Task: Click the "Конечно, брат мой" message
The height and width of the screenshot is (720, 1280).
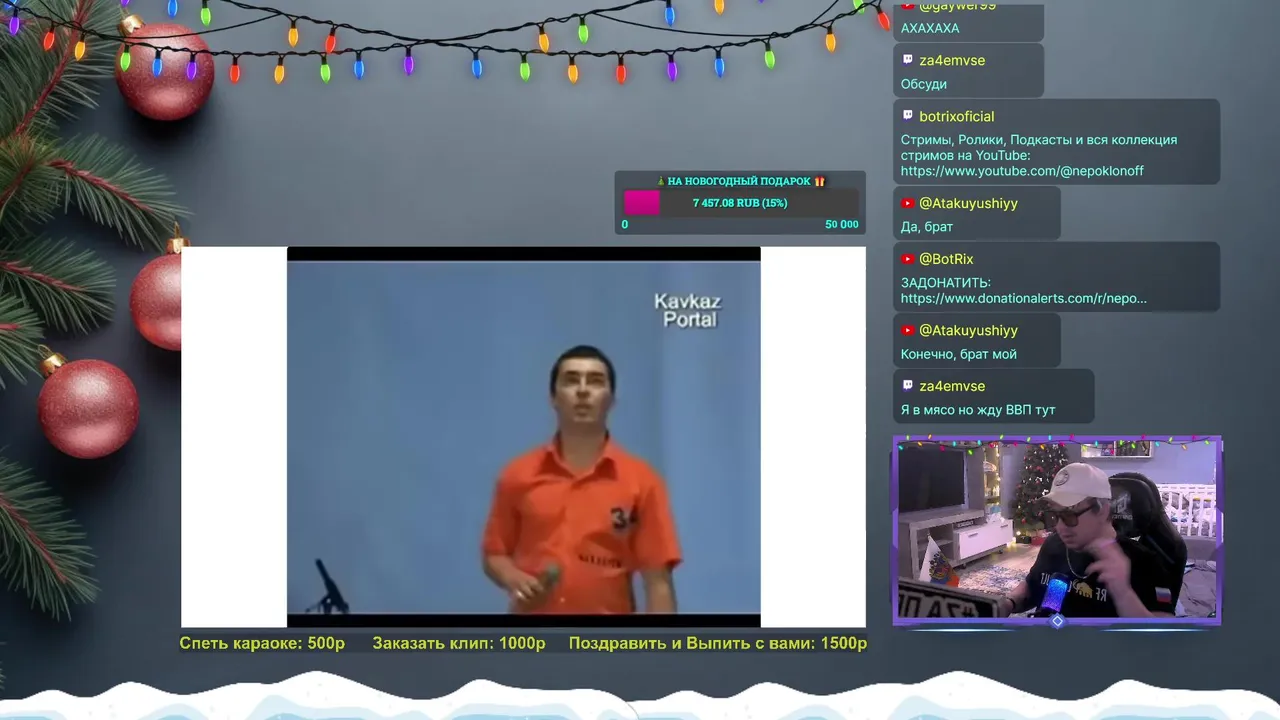Action: coord(959,354)
